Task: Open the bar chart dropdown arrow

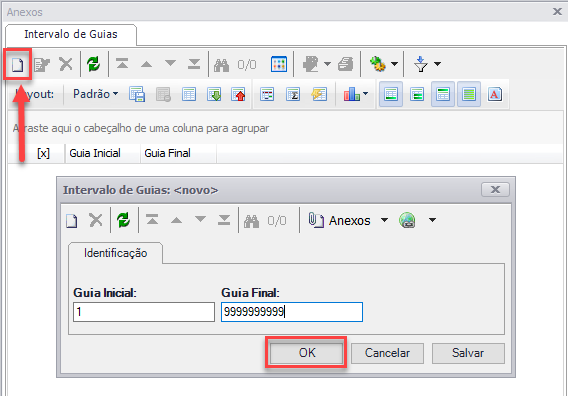Action: tap(366, 94)
